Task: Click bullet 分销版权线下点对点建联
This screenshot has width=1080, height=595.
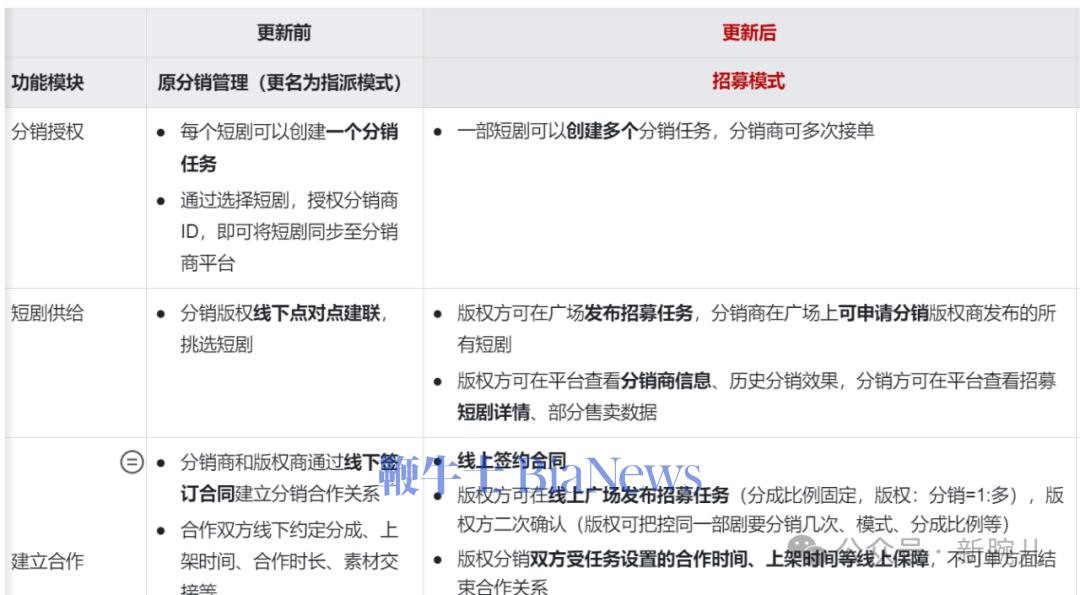Action: [x=284, y=328]
